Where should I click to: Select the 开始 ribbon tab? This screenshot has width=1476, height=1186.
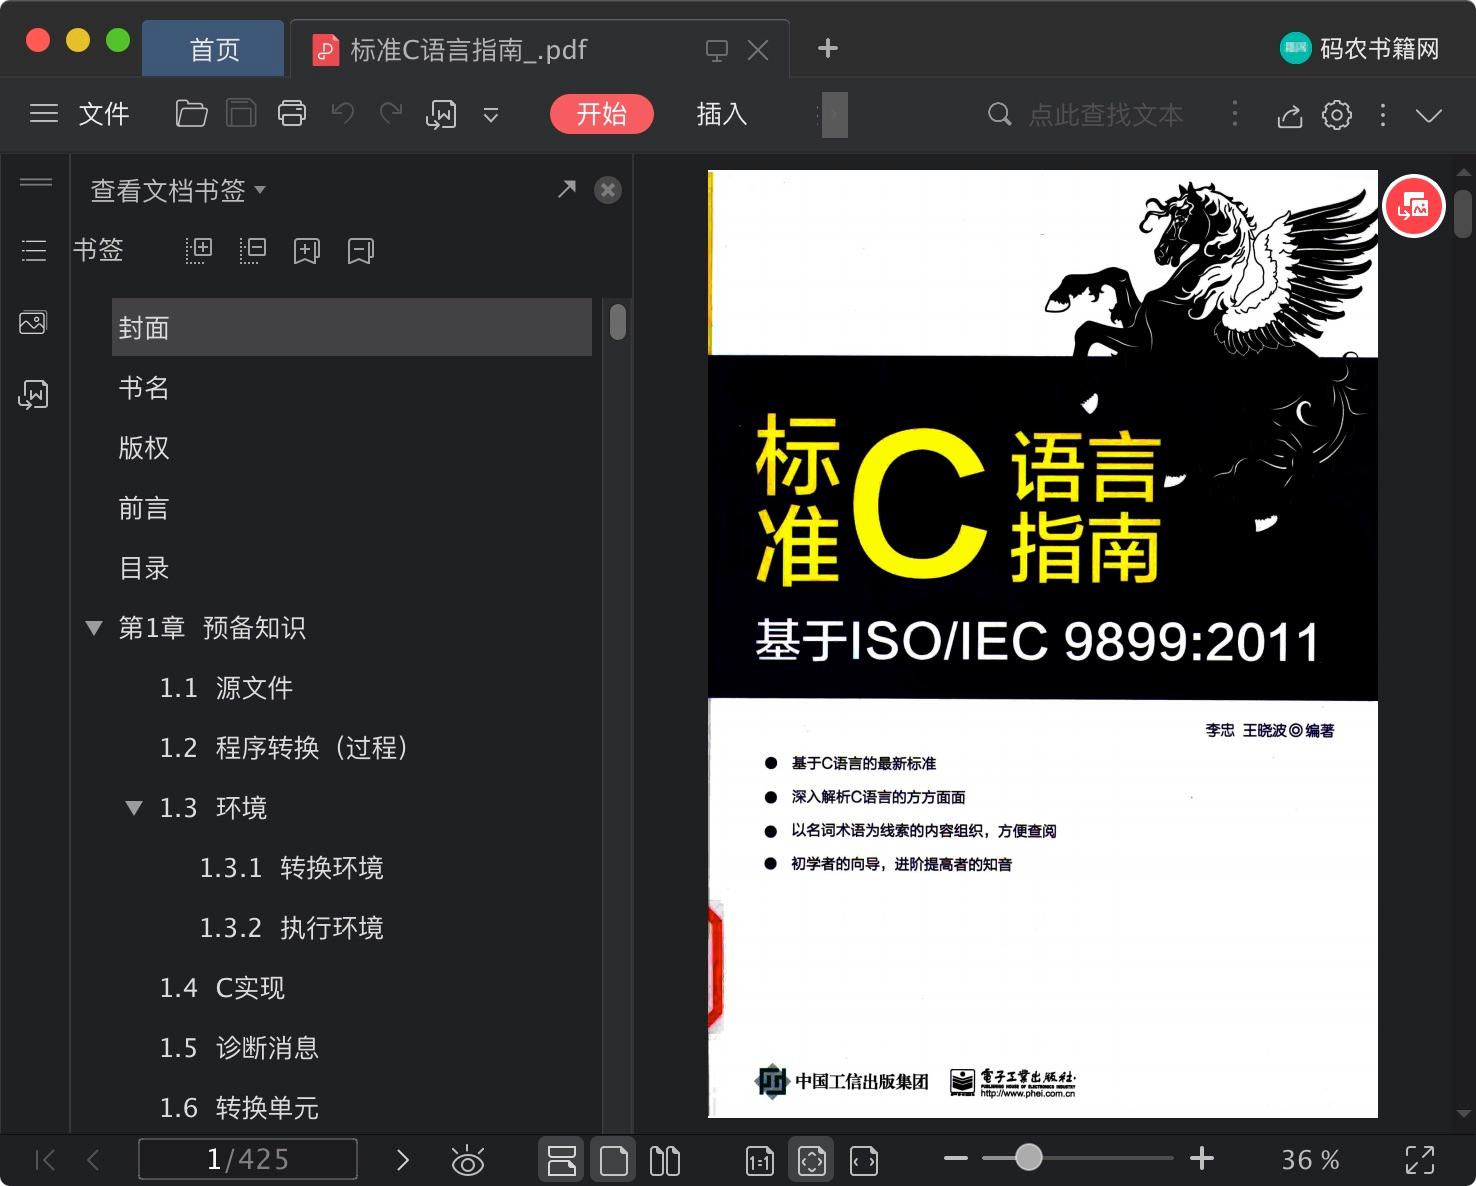pyautogui.click(x=601, y=114)
